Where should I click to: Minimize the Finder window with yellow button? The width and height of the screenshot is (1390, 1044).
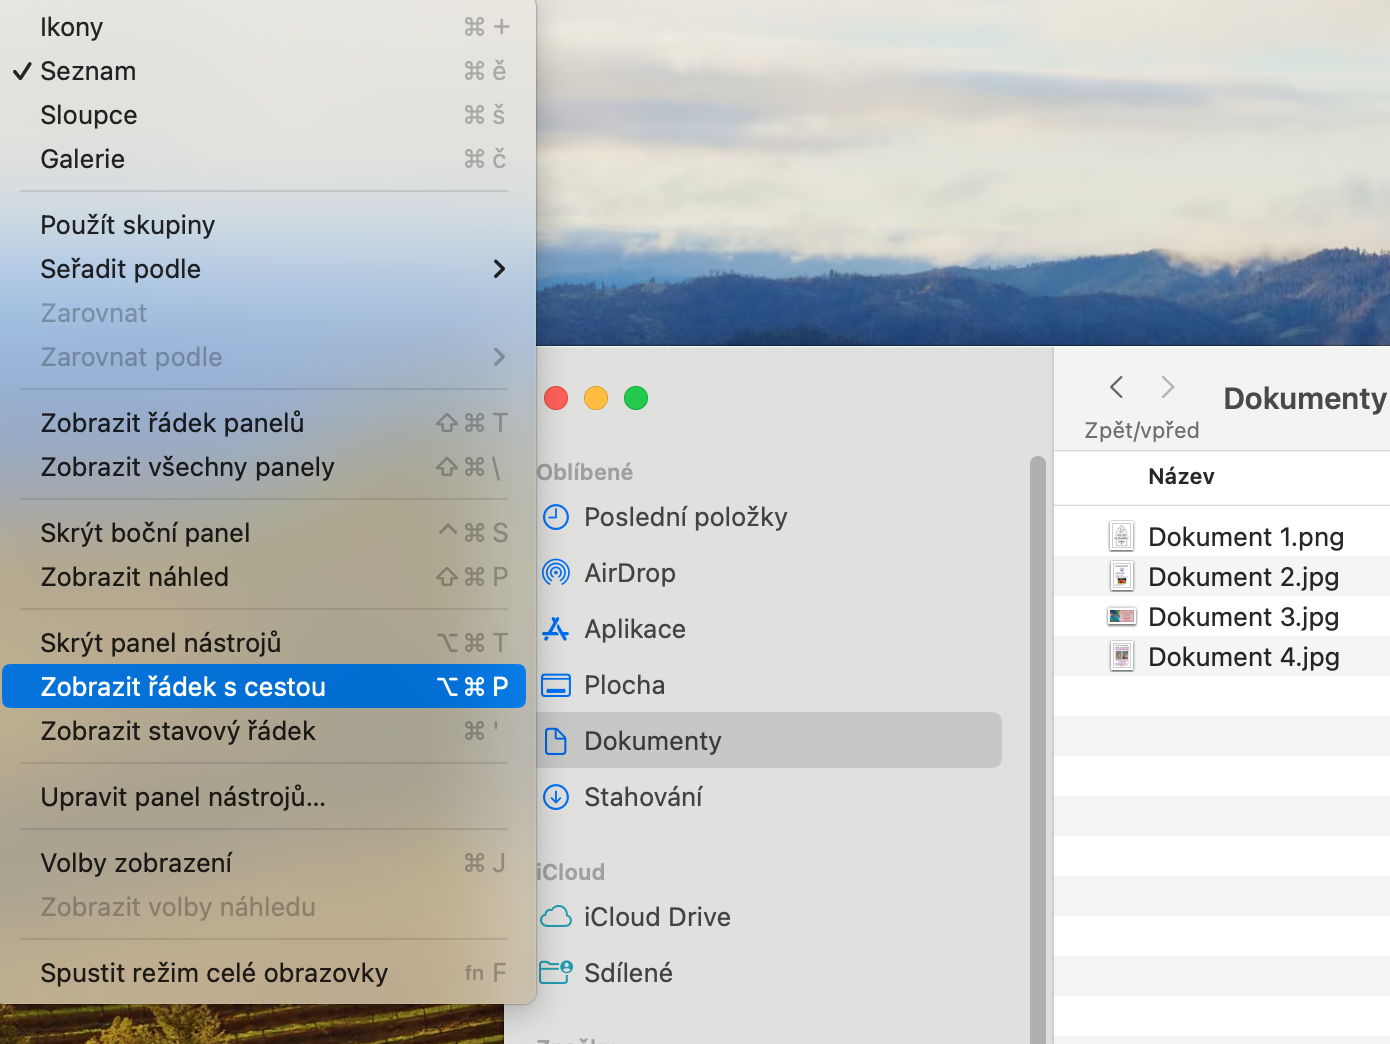point(596,398)
